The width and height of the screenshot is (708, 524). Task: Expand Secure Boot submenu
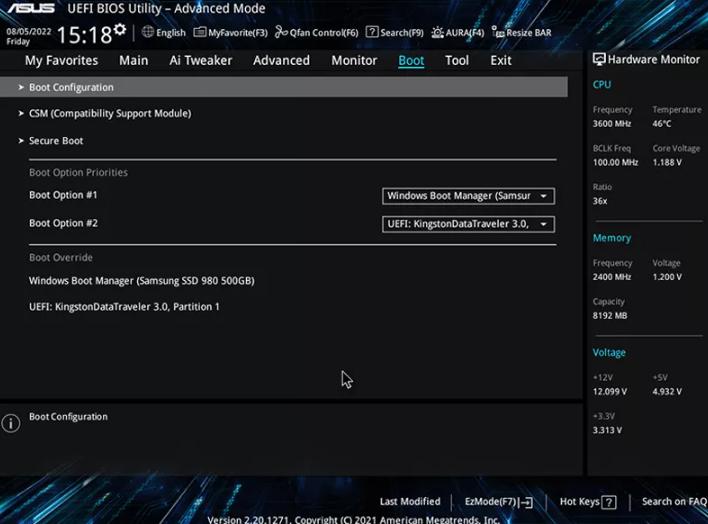tap(56, 140)
